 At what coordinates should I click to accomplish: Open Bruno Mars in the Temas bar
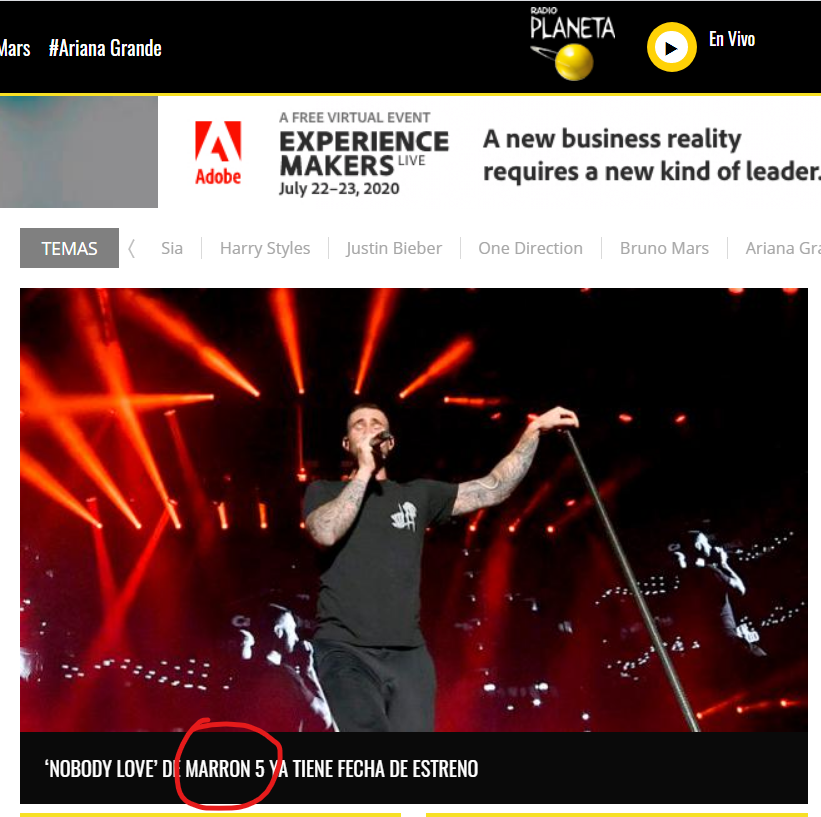click(664, 248)
